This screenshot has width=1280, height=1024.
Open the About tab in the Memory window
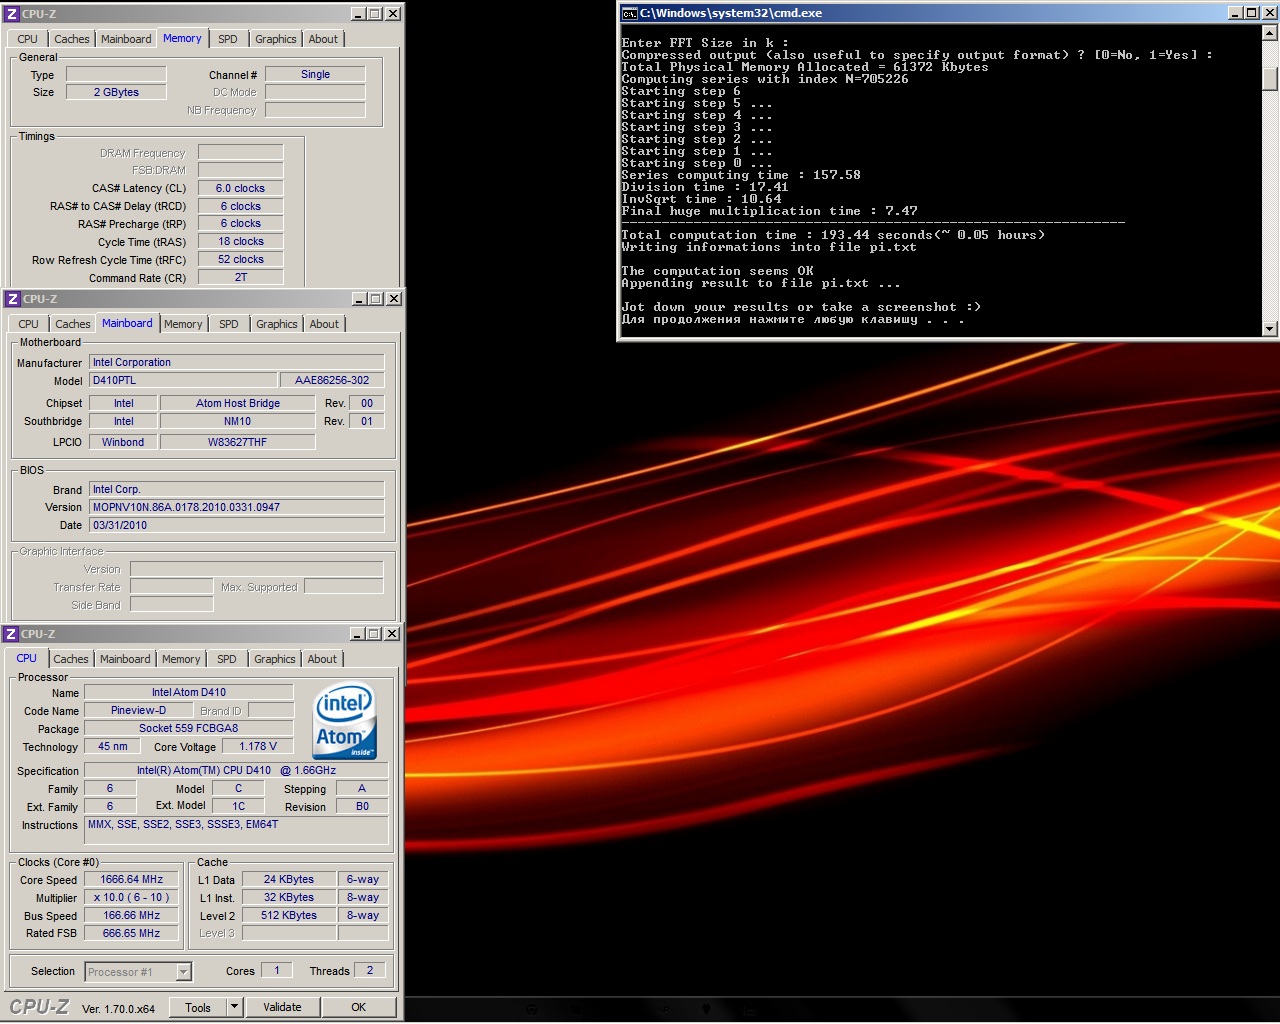[x=323, y=39]
